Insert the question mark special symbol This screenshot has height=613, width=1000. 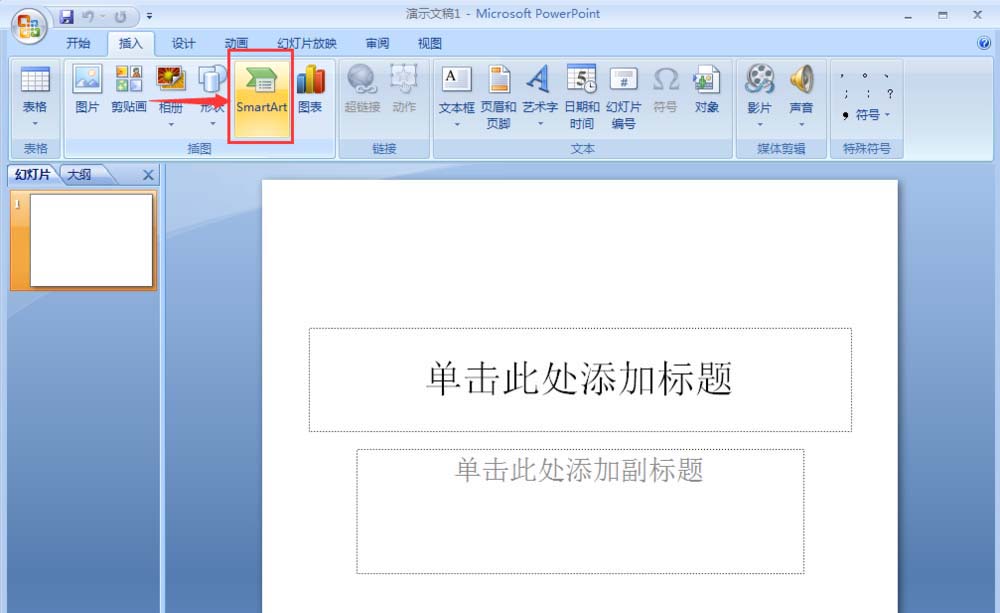(890, 94)
